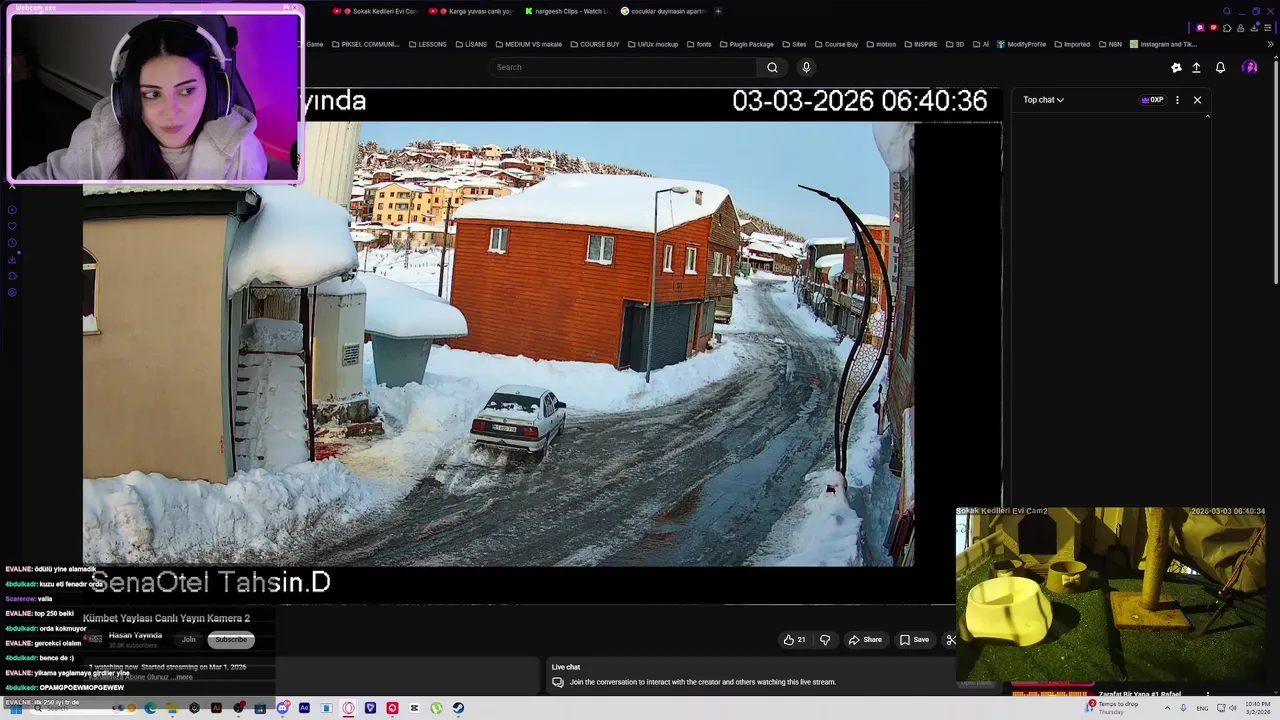
Task: Click the Clip scissors icon
Action: click(x=951, y=640)
